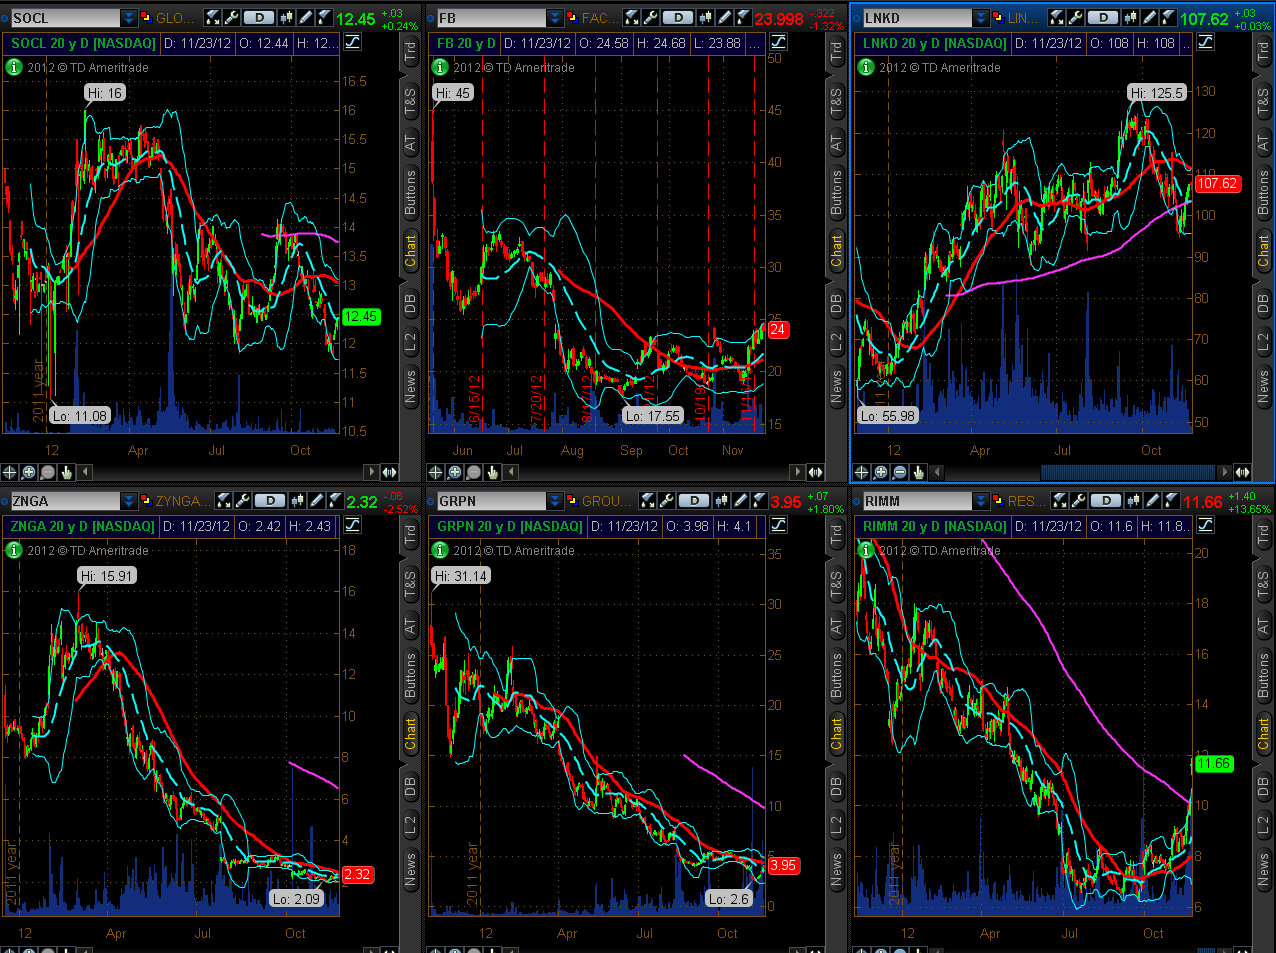Click the rightmost flask icon on RIMM toolbar

point(1171,501)
